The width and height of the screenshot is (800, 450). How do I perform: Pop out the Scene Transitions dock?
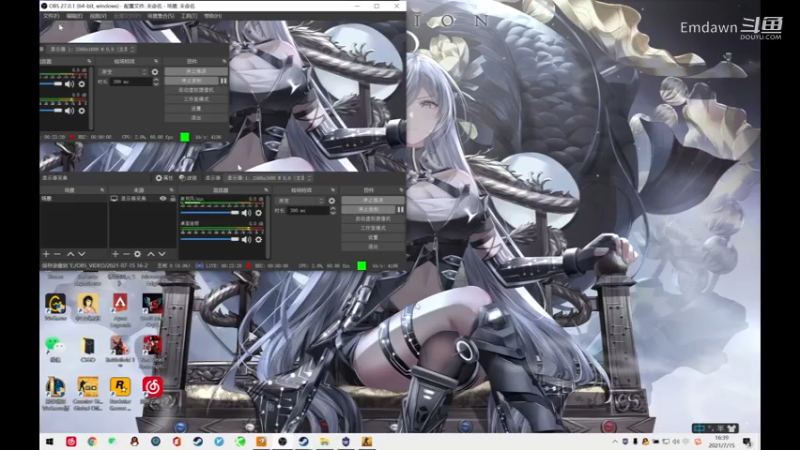coord(333,190)
